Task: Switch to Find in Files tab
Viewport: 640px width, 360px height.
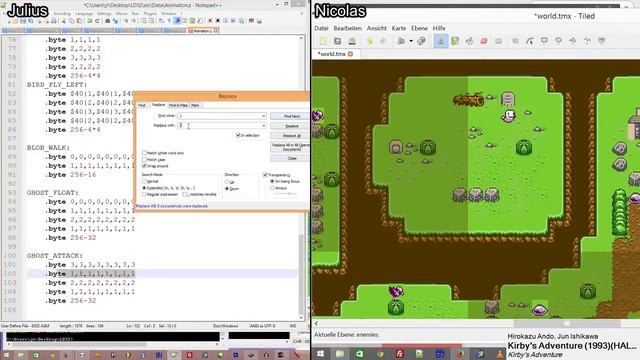Action: [178, 105]
